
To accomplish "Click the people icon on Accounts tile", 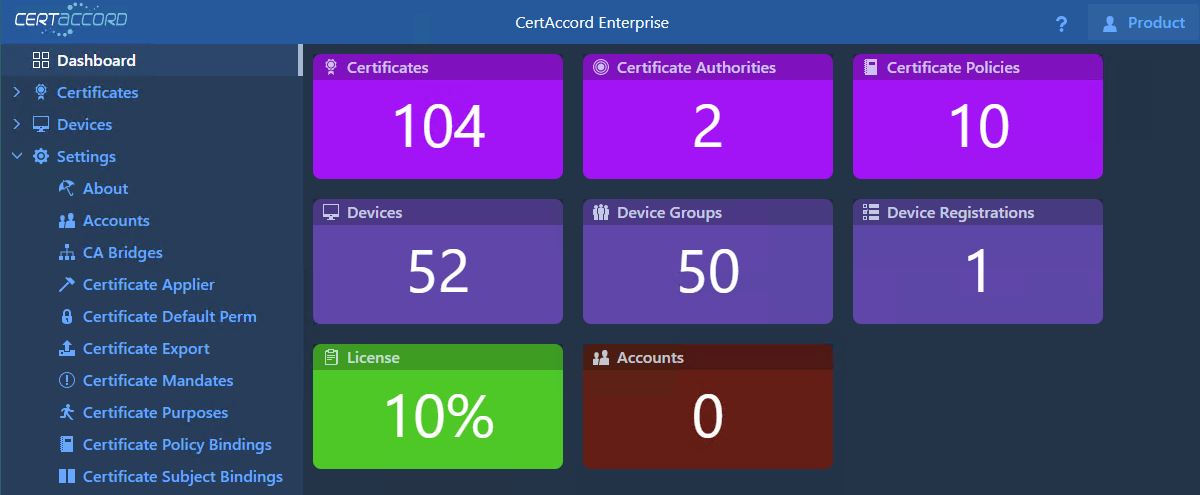I will 601,357.
